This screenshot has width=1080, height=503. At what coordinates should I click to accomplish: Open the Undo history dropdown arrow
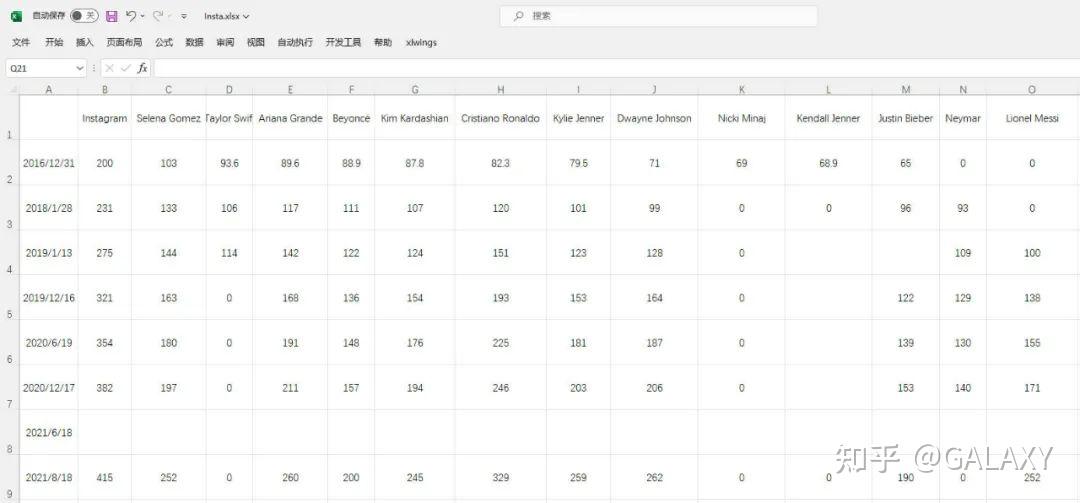[143, 16]
